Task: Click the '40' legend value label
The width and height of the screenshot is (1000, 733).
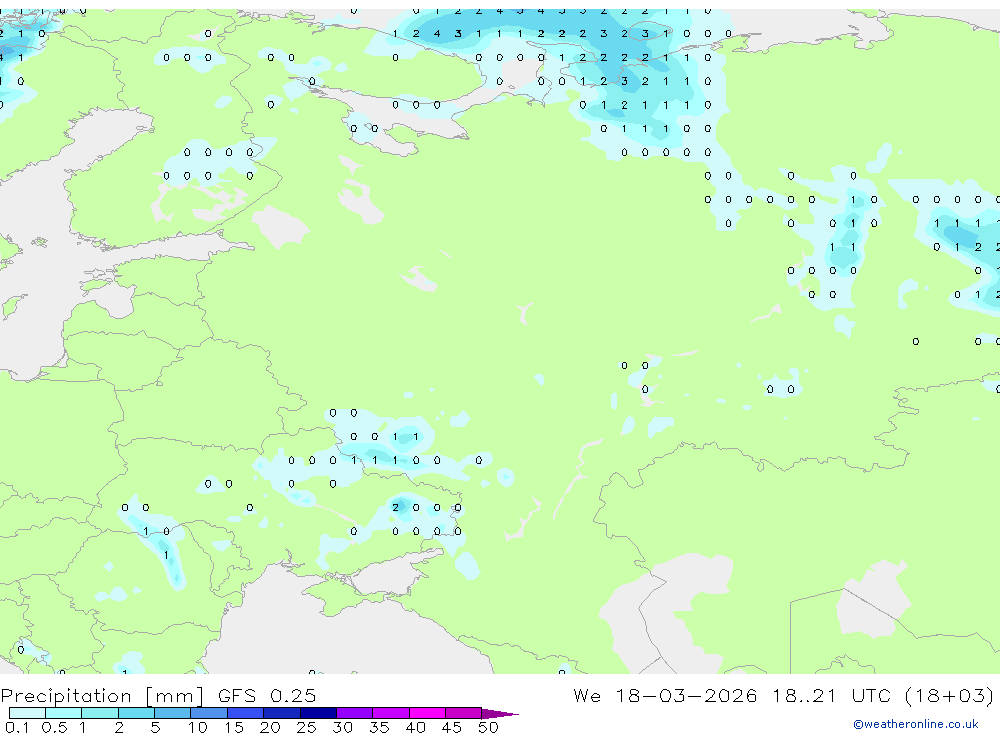Action: [415, 727]
